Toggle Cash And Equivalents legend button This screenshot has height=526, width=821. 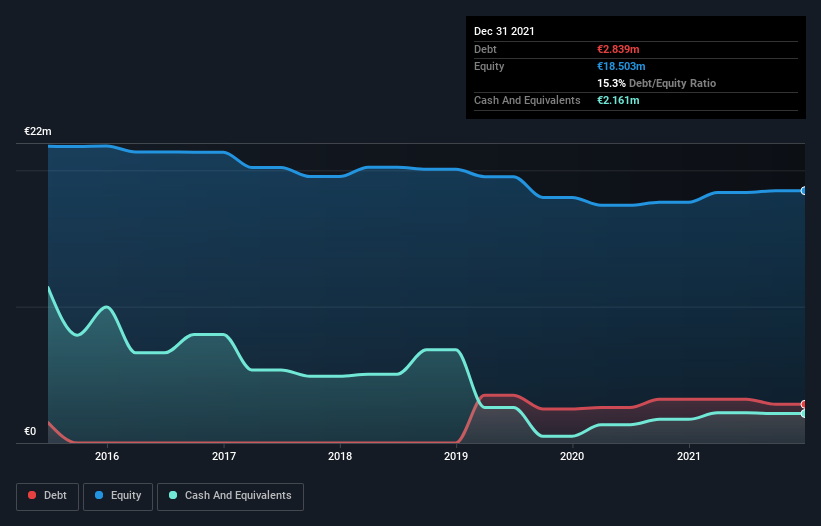(230, 496)
